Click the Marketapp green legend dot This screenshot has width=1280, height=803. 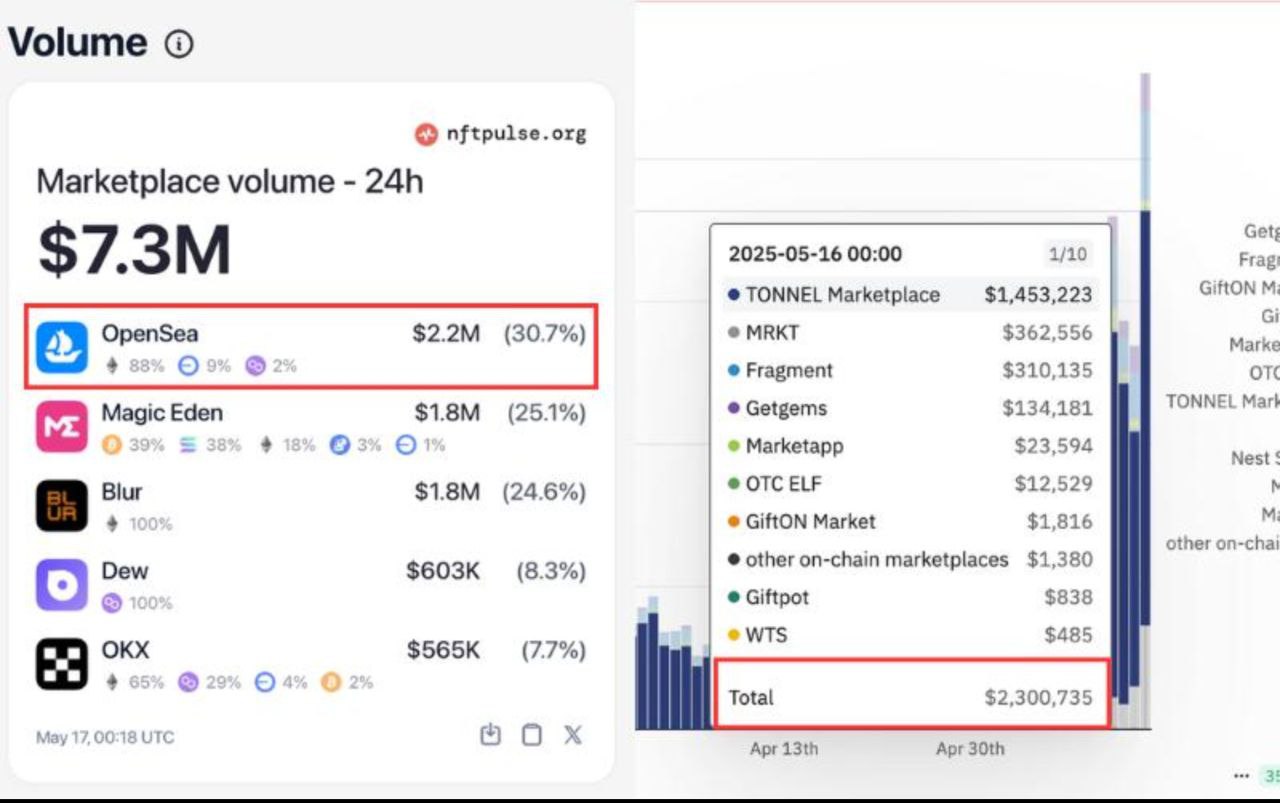tap(734, 446)
